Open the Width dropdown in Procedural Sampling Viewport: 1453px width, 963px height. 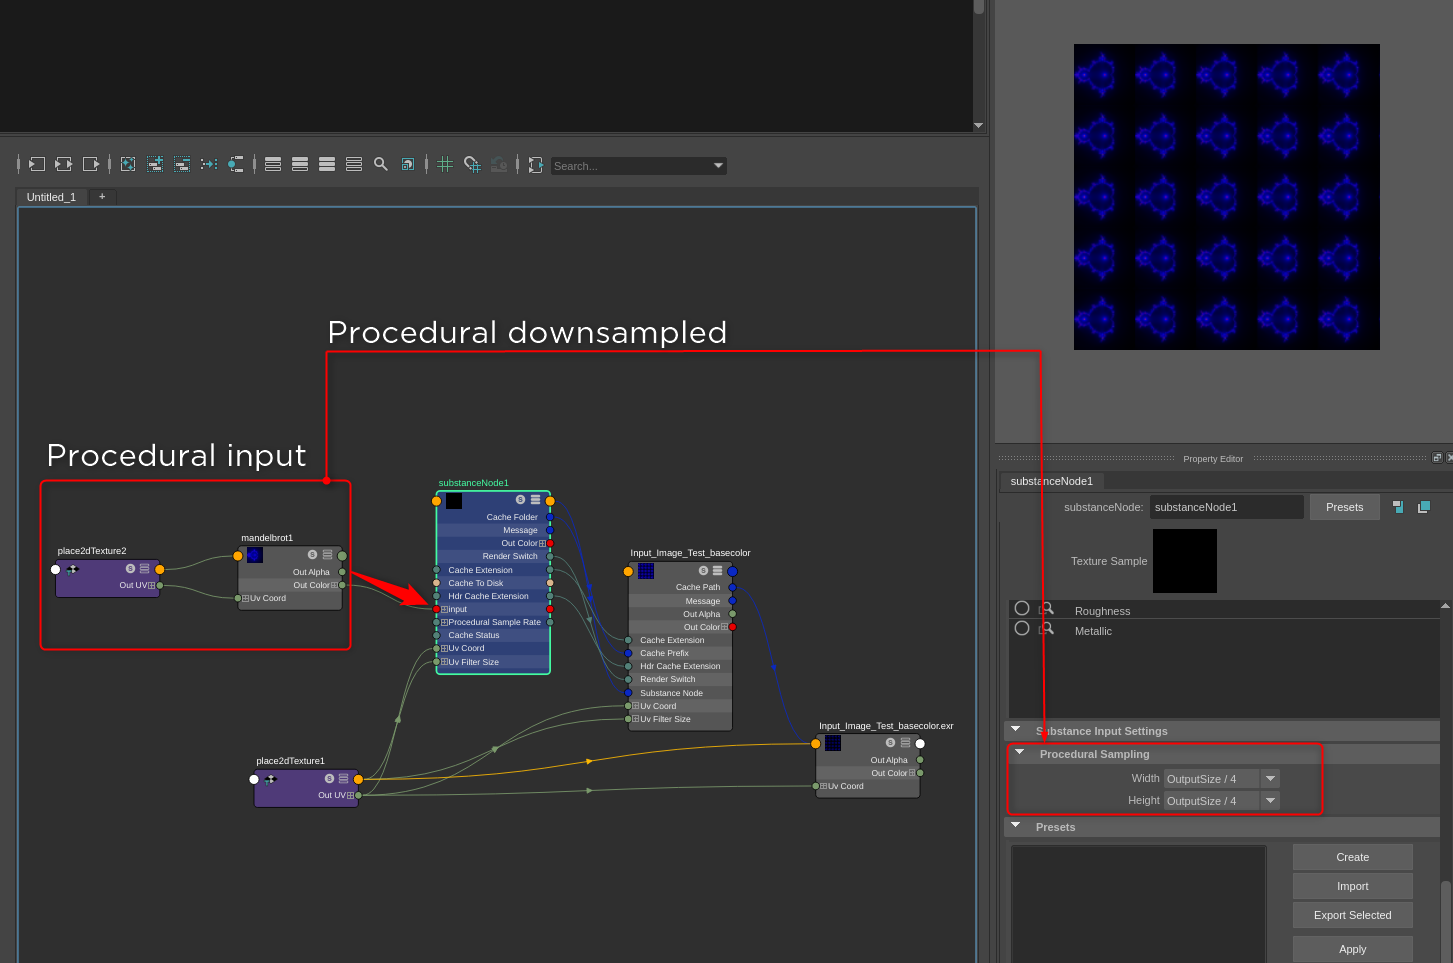[x=1270, y=779]
